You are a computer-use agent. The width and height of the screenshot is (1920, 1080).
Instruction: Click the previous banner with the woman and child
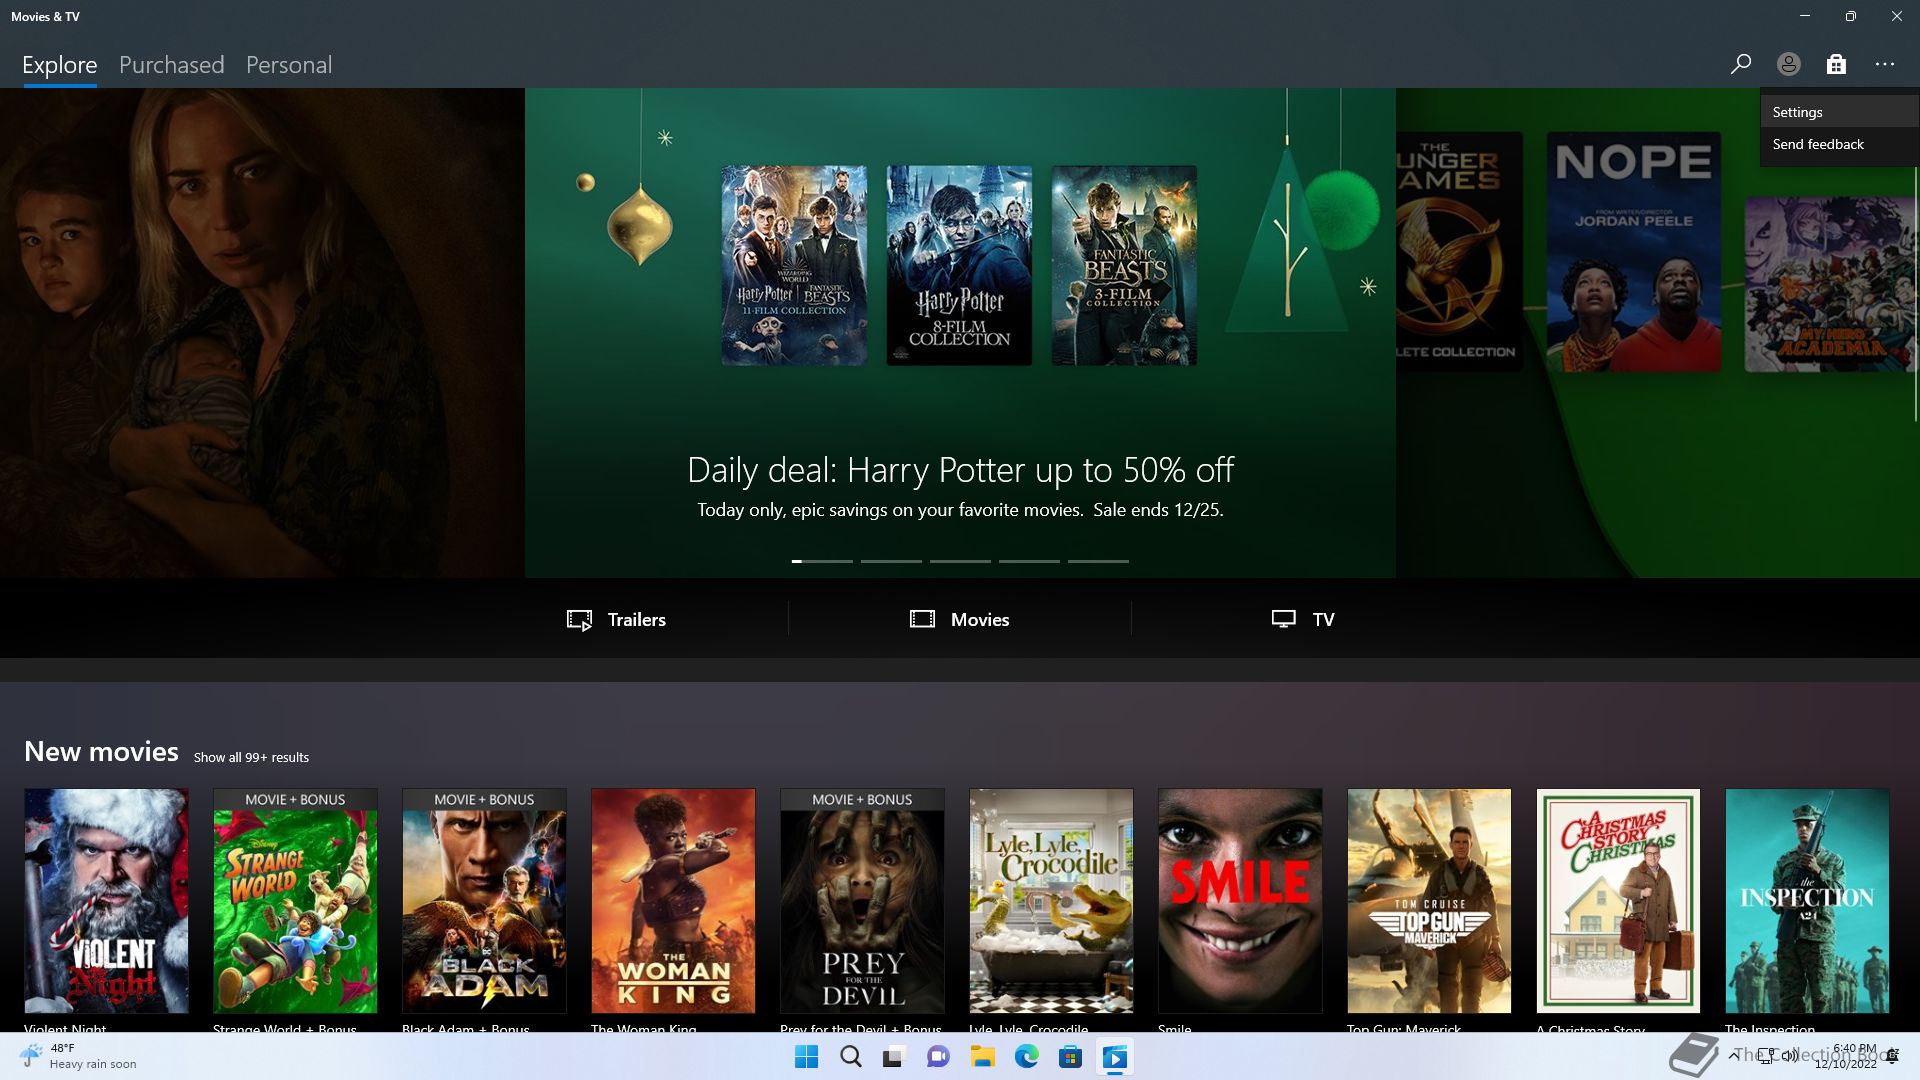coord(262,333)
